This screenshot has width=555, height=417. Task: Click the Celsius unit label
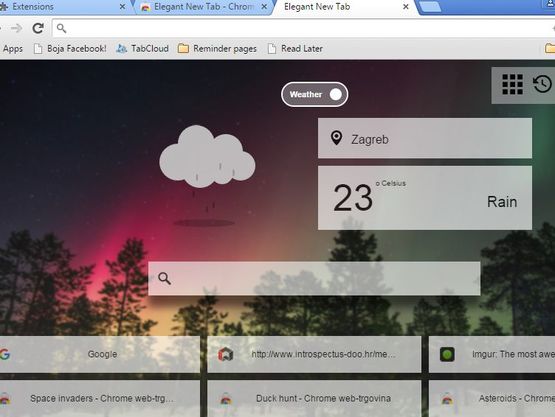391,183
